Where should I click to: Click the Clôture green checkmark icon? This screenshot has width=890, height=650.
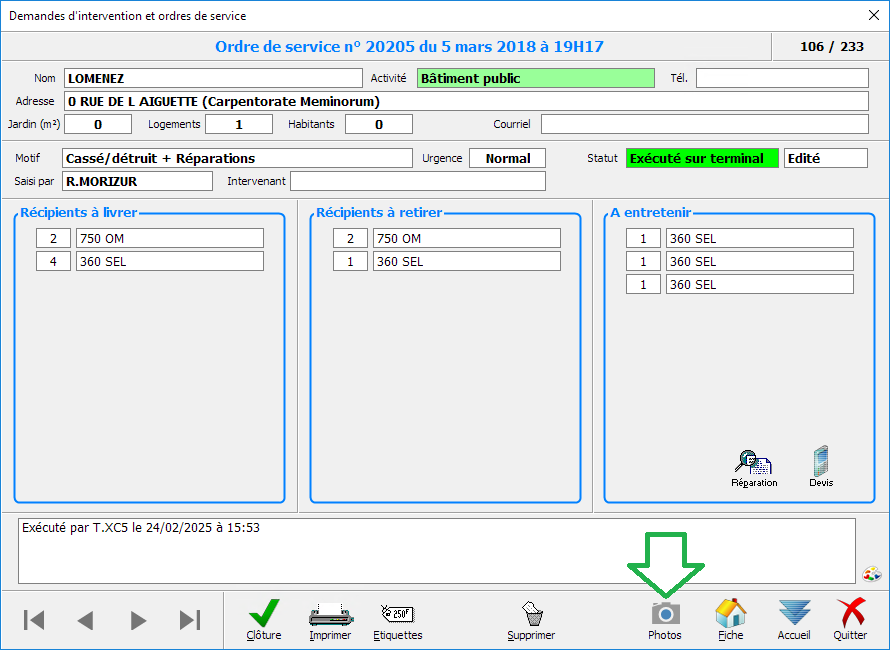(x=264, y=618)
